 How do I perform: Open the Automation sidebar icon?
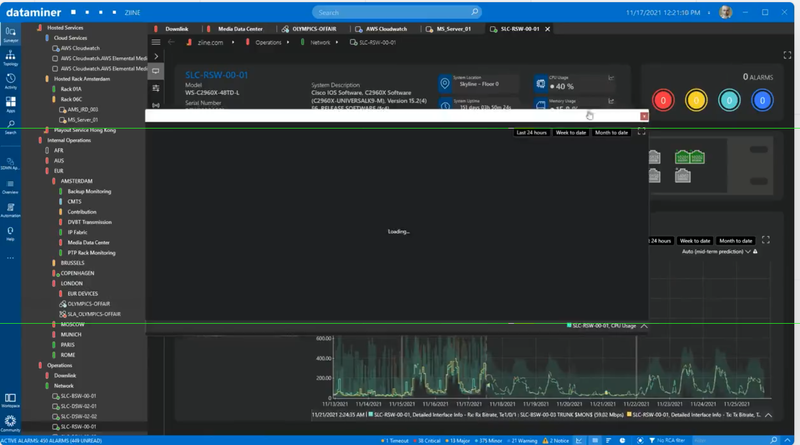[10, 210]
